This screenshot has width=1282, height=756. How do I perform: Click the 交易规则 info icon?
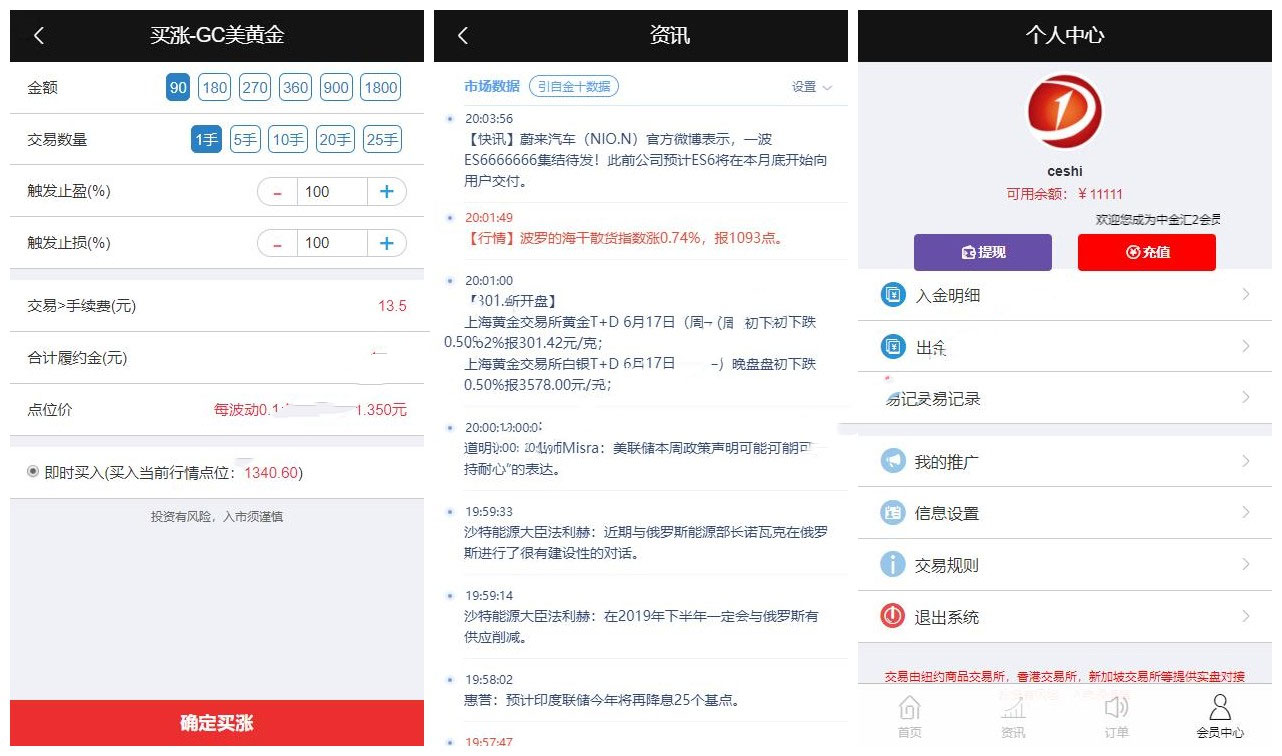pyautogui.click(x=891, y=564)
